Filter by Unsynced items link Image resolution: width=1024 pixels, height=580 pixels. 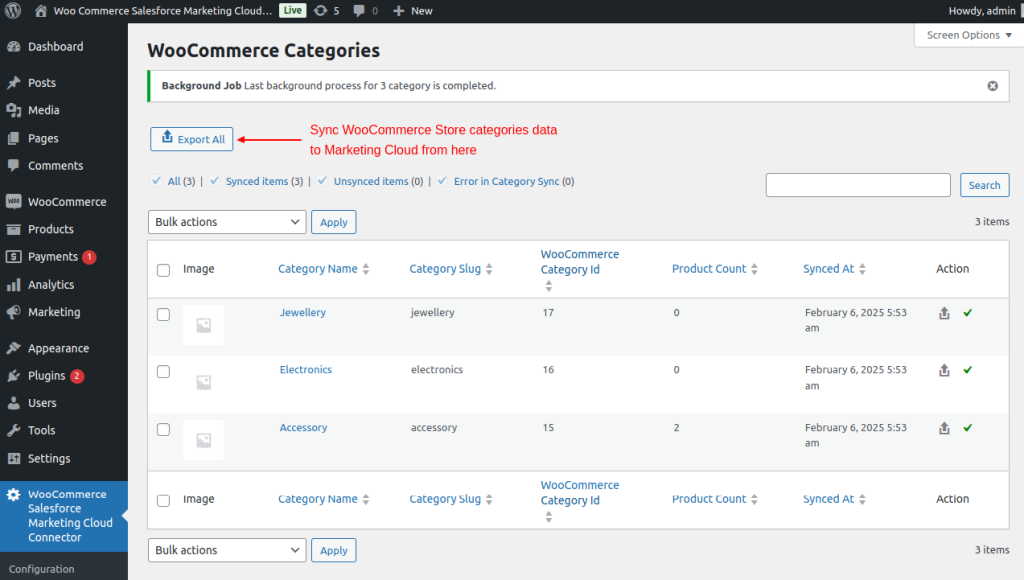pyautogui.click(x=370, y=182)
